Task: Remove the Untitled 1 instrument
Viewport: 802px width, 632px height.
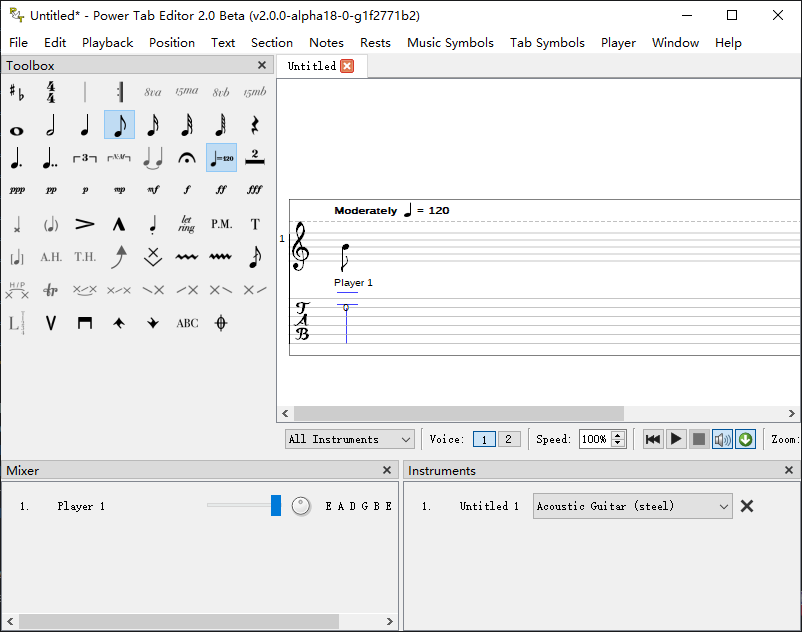Action: [747, 506]
